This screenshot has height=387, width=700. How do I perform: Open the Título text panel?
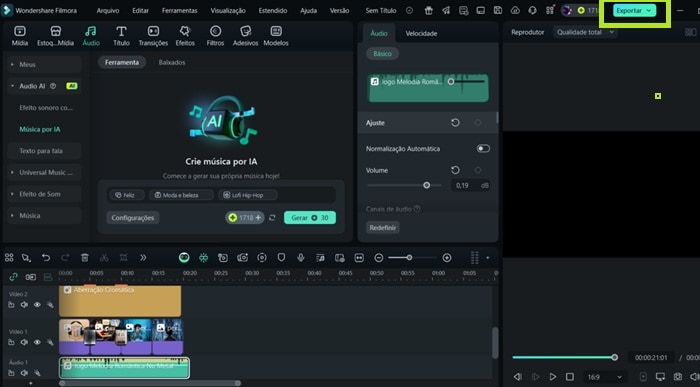point(121,36)
